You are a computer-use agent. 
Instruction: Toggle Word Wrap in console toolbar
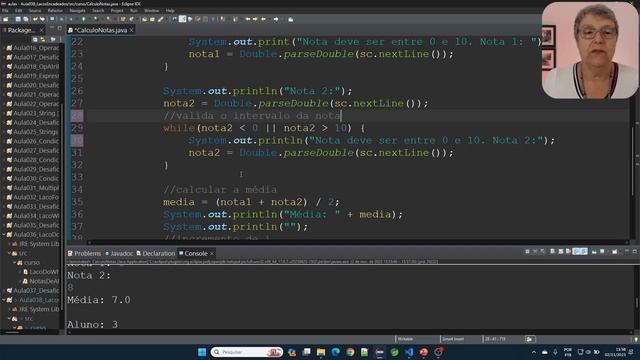click(568, 251)
